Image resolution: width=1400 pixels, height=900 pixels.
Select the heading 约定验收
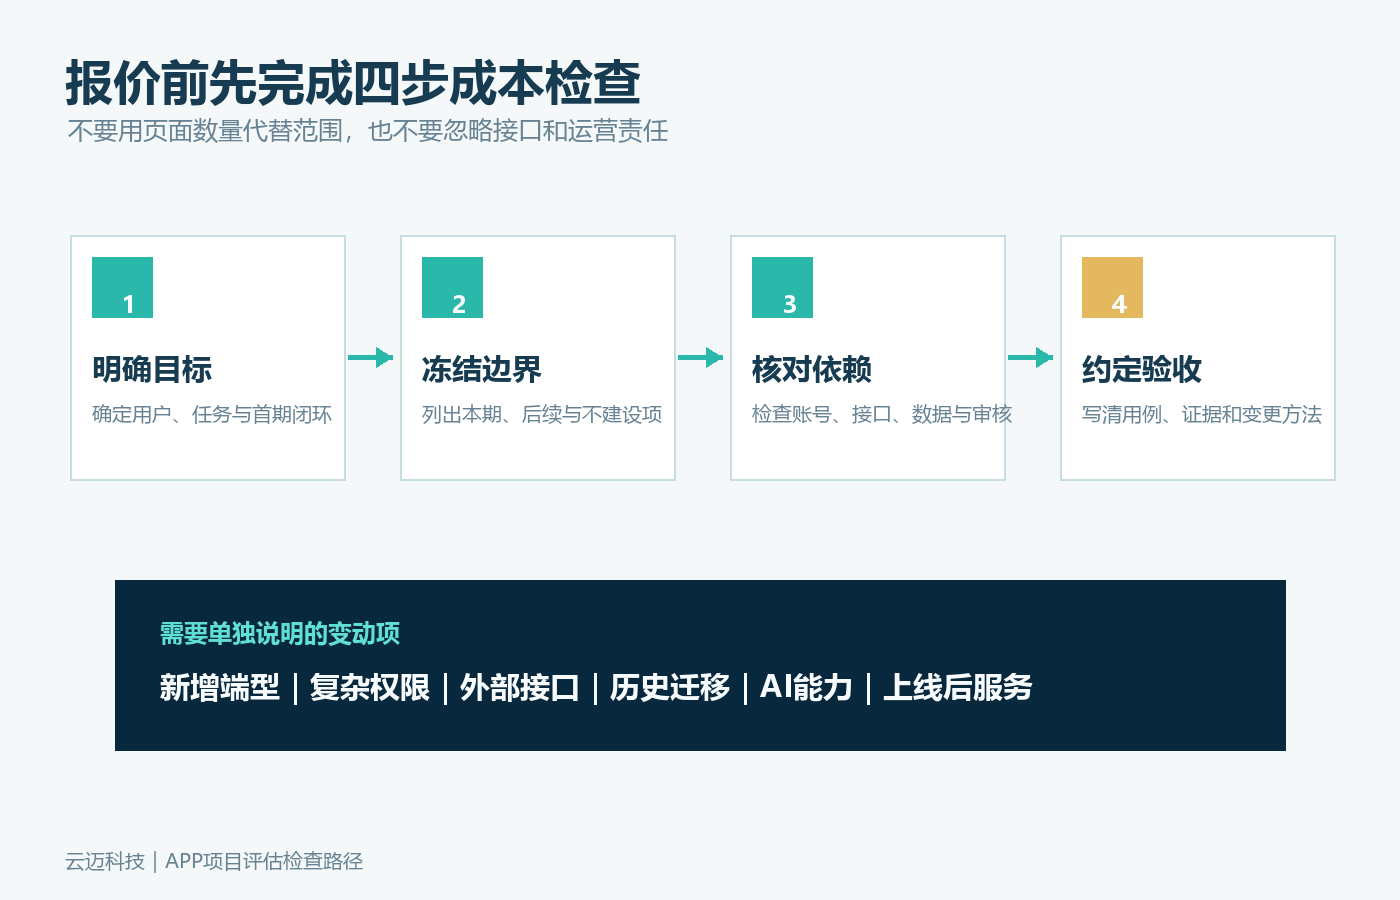[x=1142, y=369]
